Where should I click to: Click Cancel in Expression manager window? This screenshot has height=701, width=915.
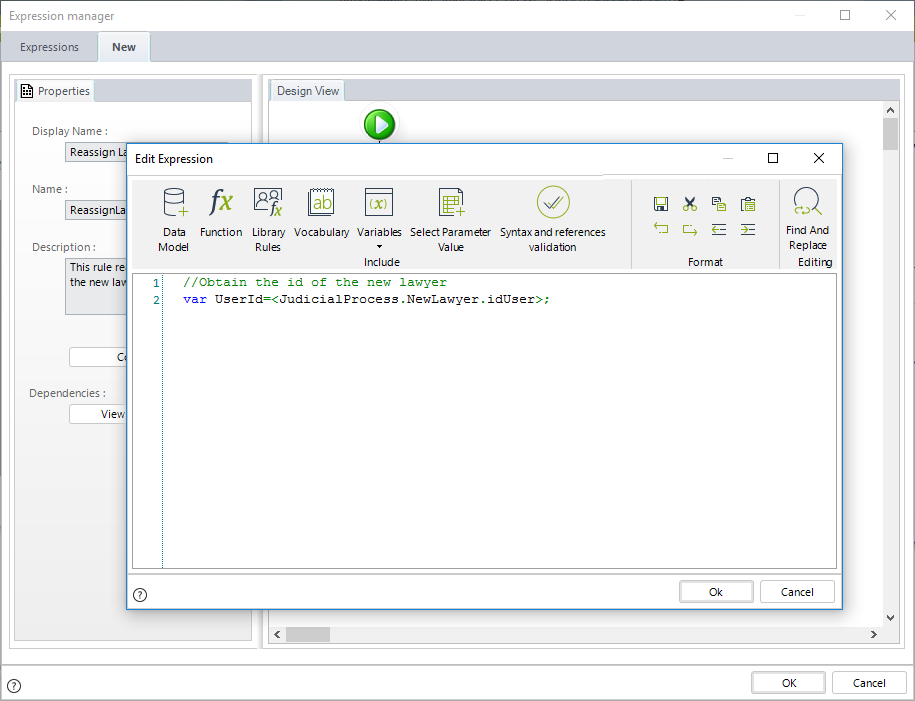pyautogui.click(x=869, y=683)
